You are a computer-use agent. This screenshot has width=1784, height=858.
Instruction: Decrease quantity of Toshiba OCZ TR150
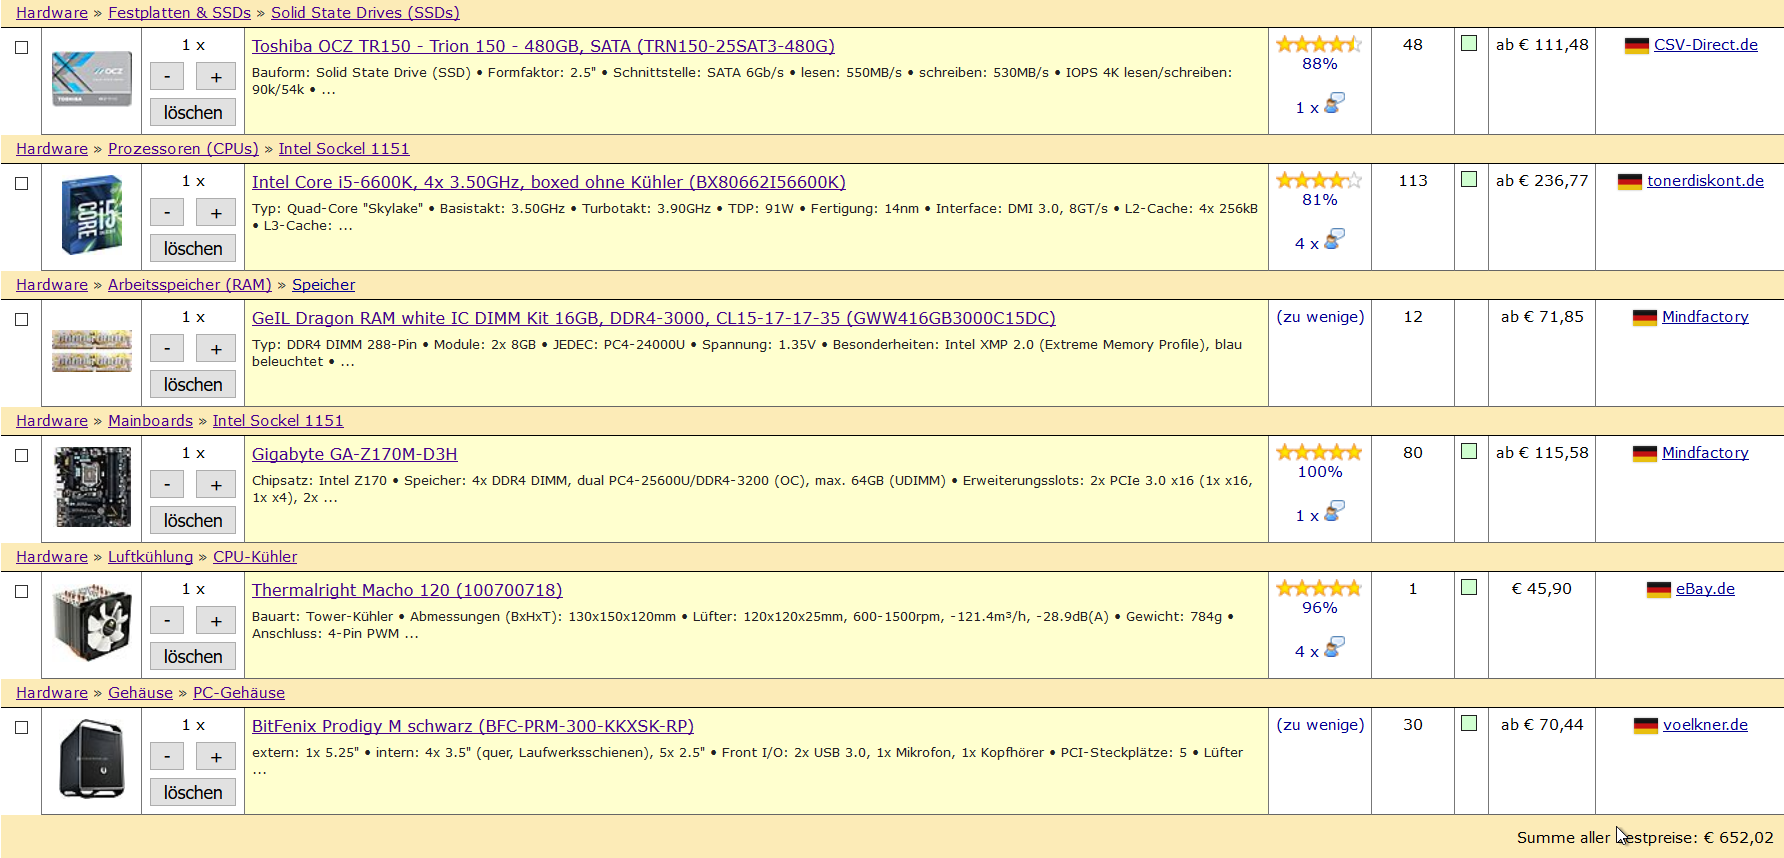pos(167,77)
